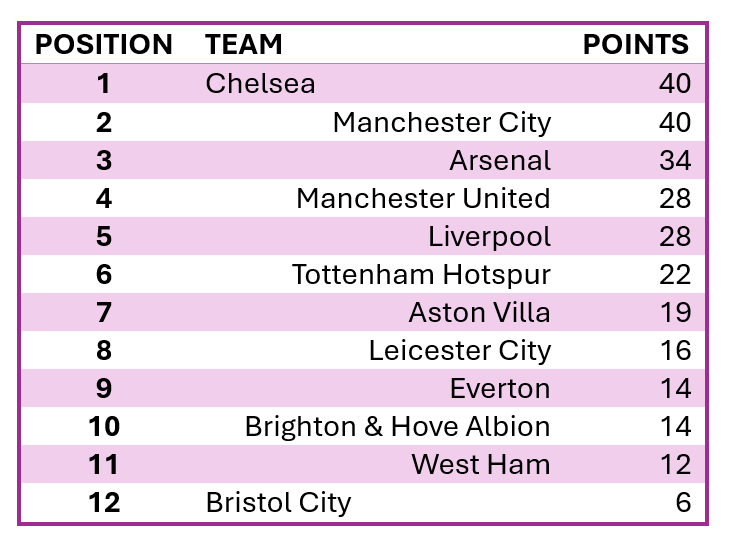Click the POSITION column header
Viewport: 729px width, 546px height.
click(104, 45)
